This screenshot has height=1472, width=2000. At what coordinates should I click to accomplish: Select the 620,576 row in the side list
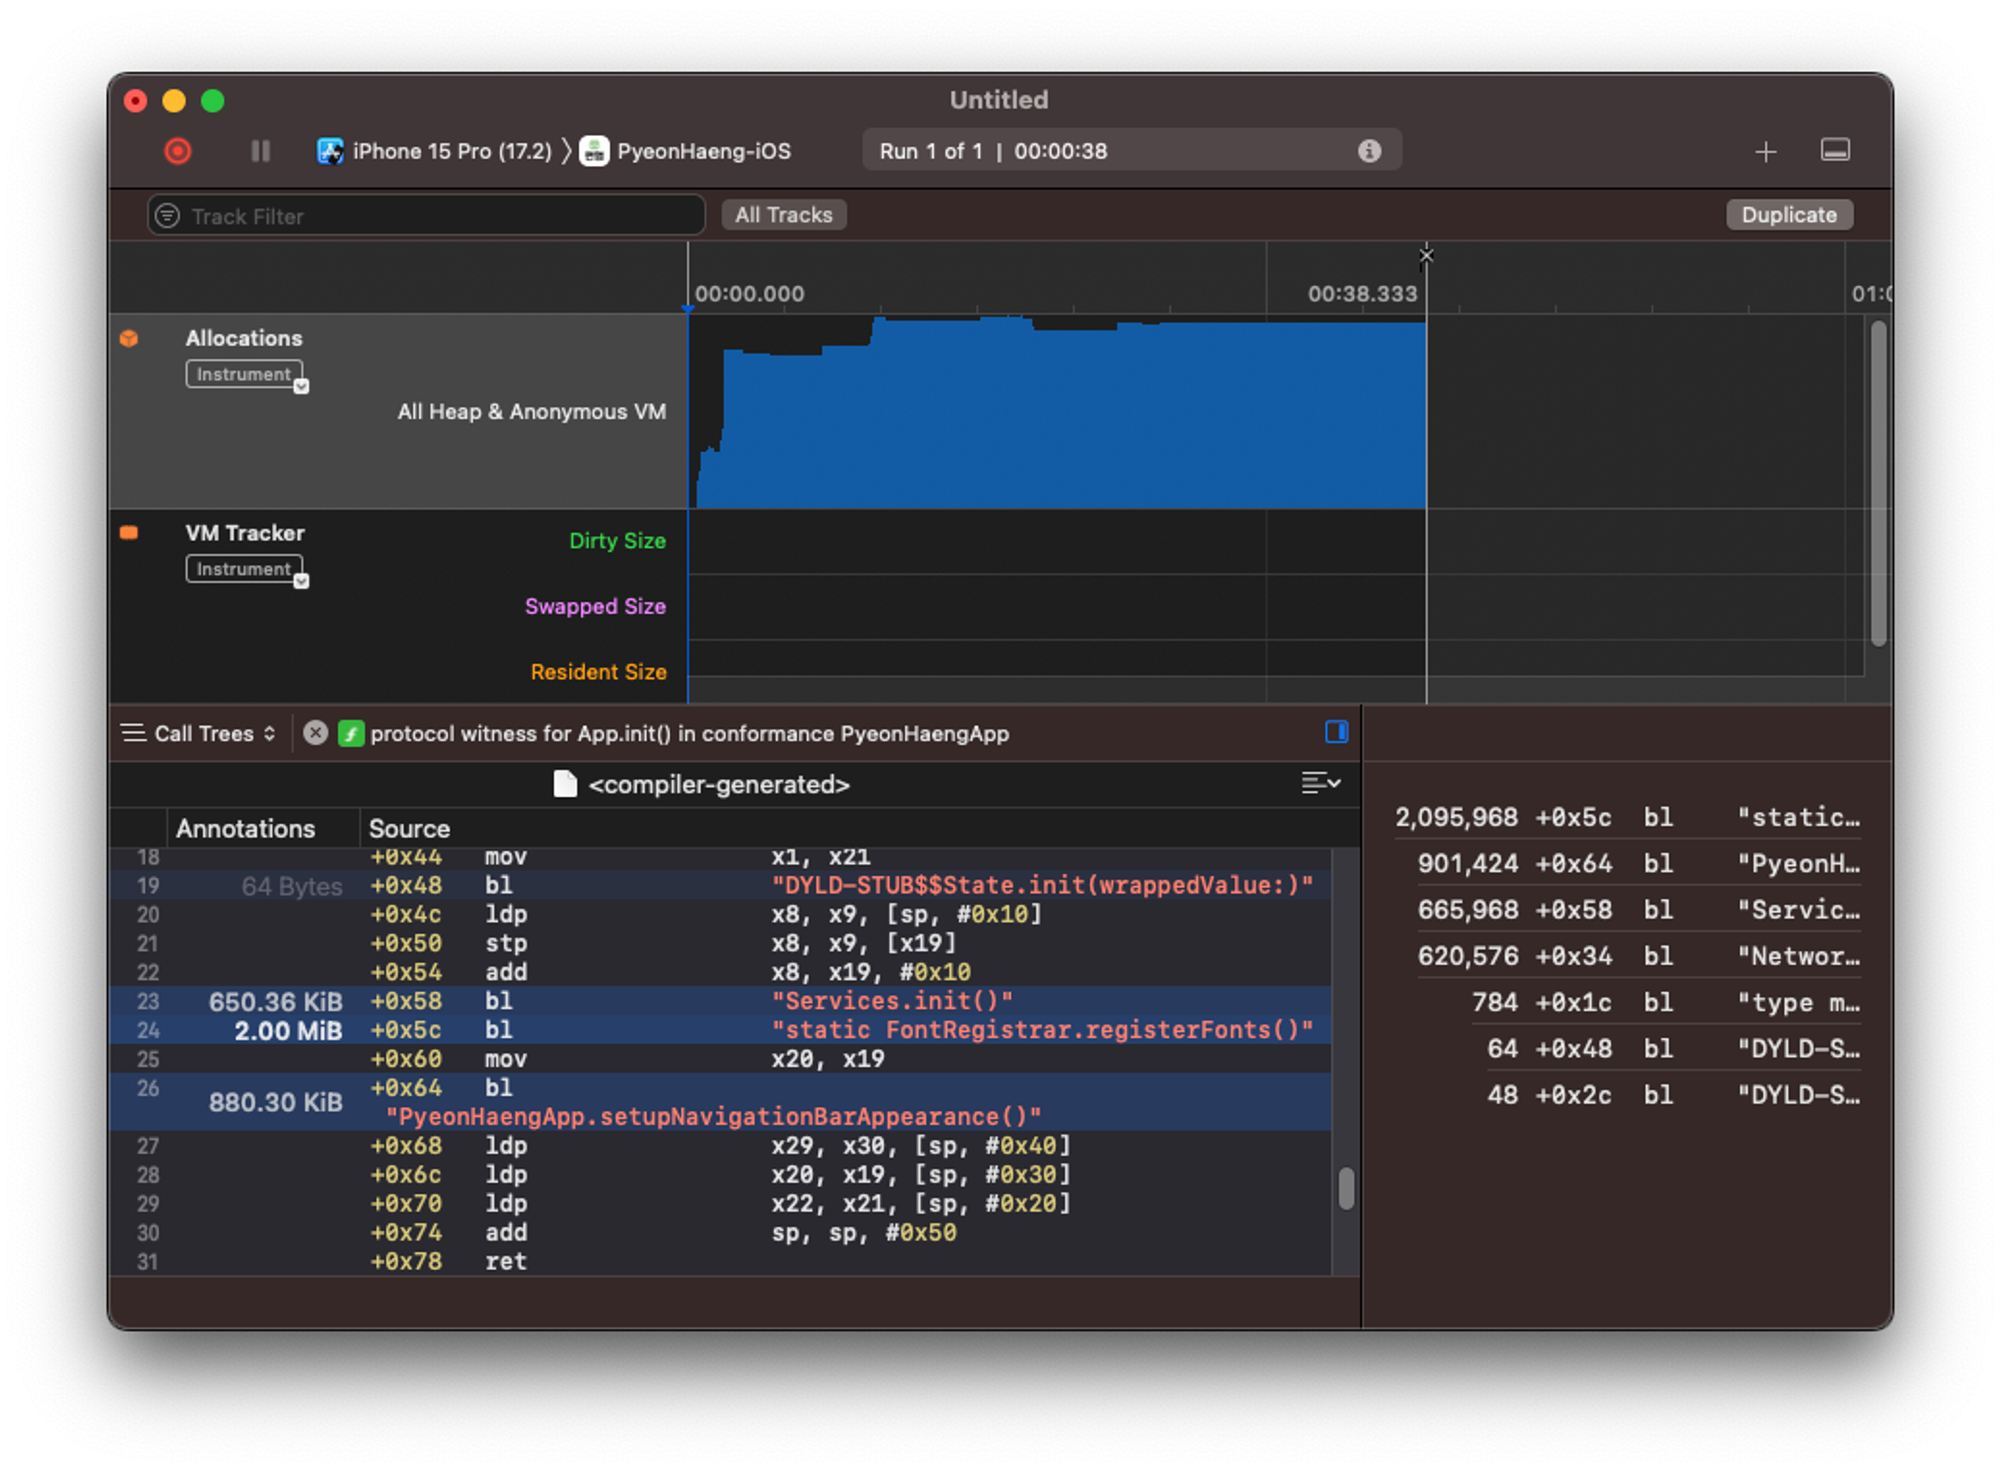(1627, 956)
